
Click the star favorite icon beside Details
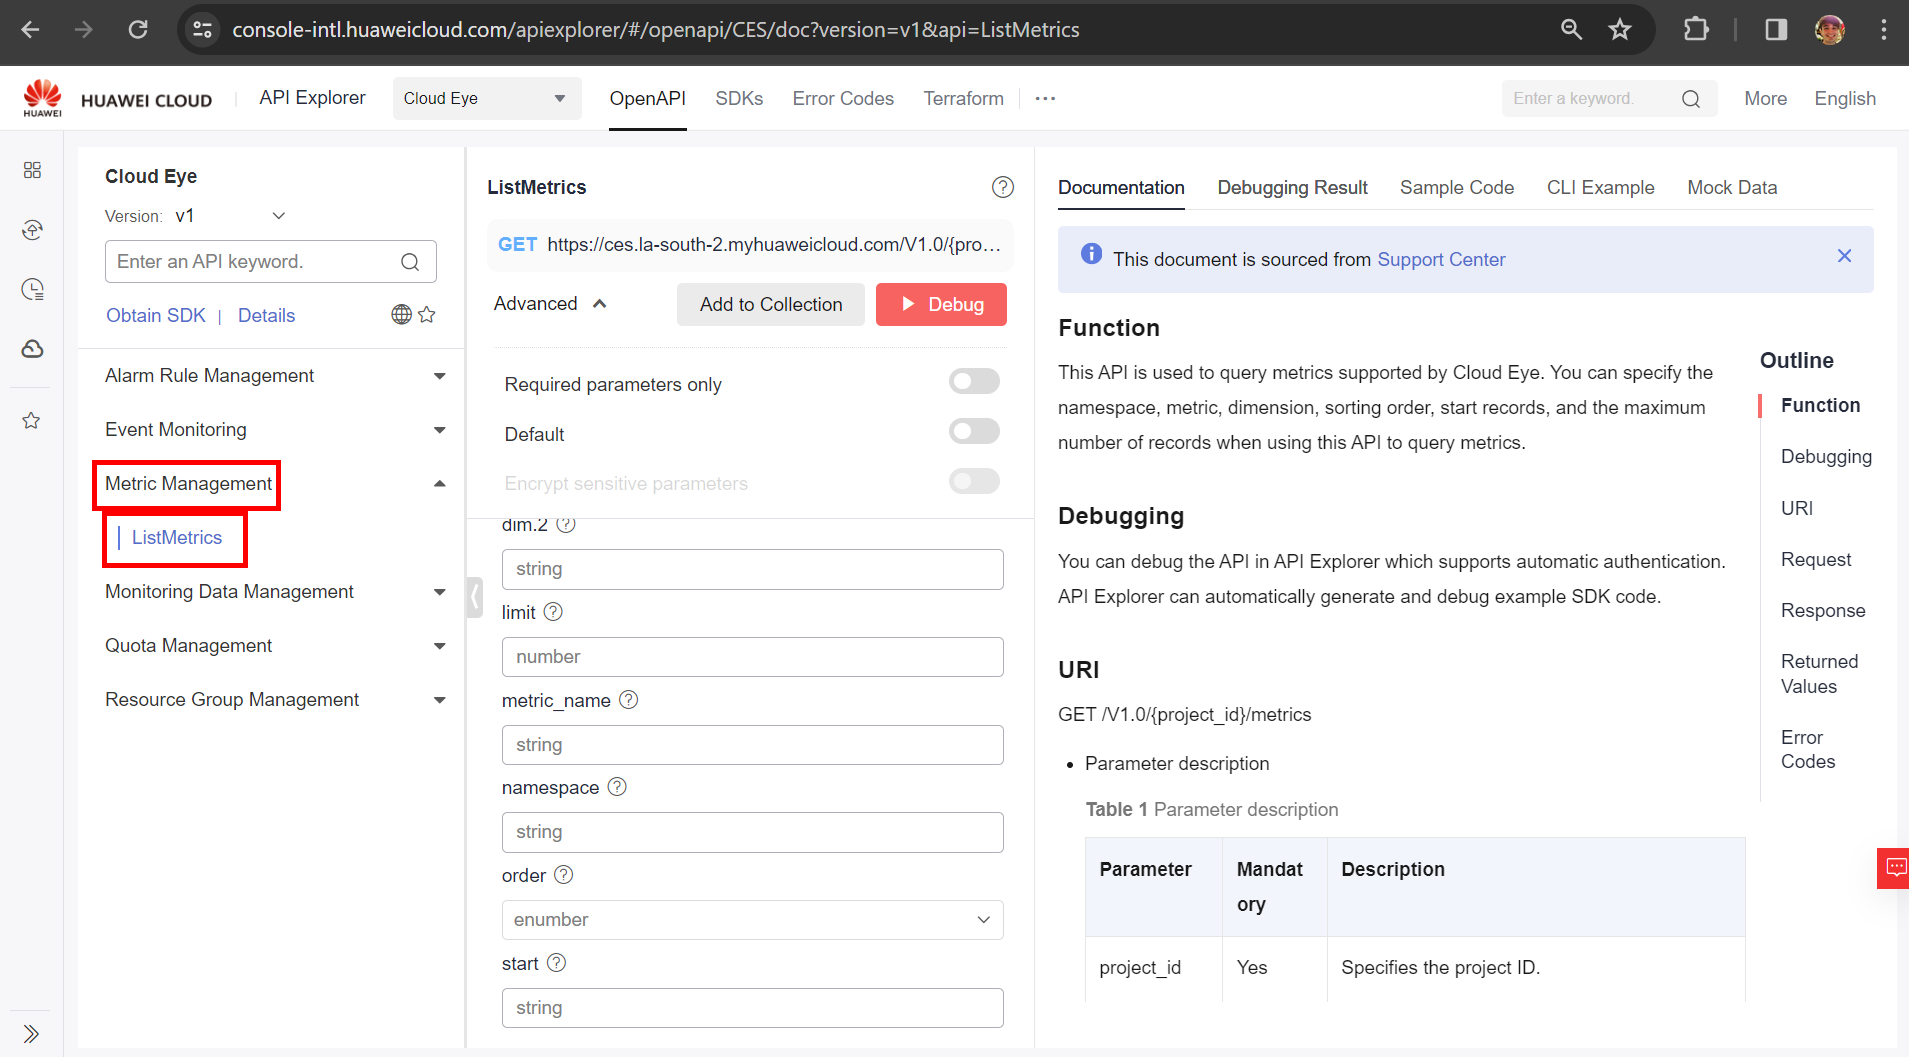[x=427, y=315]
